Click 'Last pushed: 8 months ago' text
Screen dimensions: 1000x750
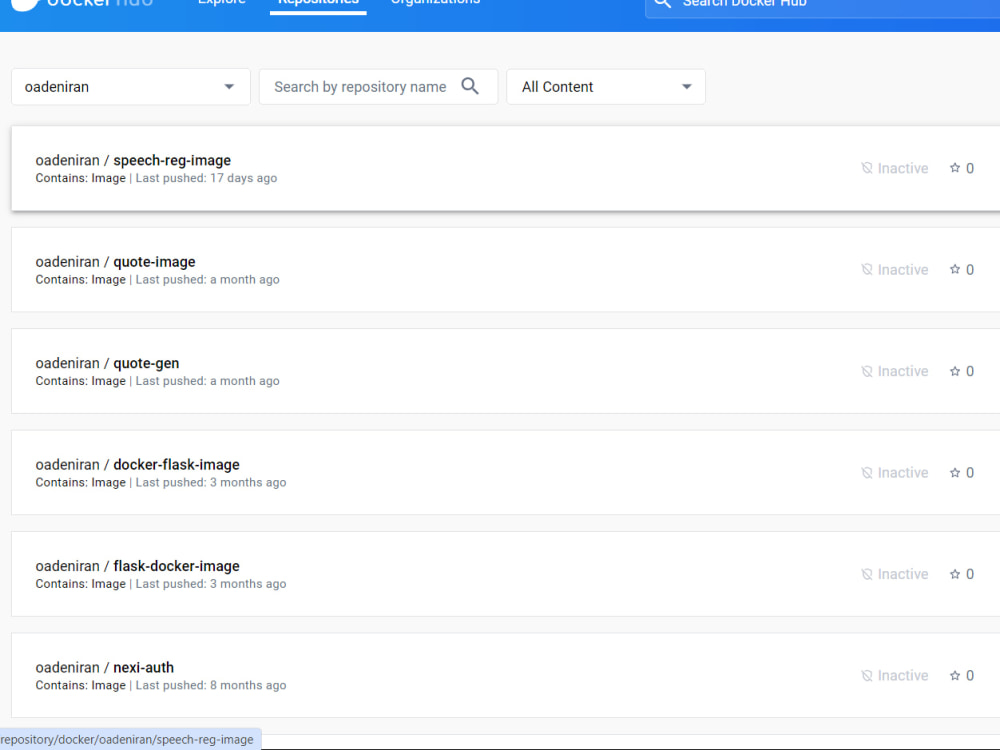[211, 685]
